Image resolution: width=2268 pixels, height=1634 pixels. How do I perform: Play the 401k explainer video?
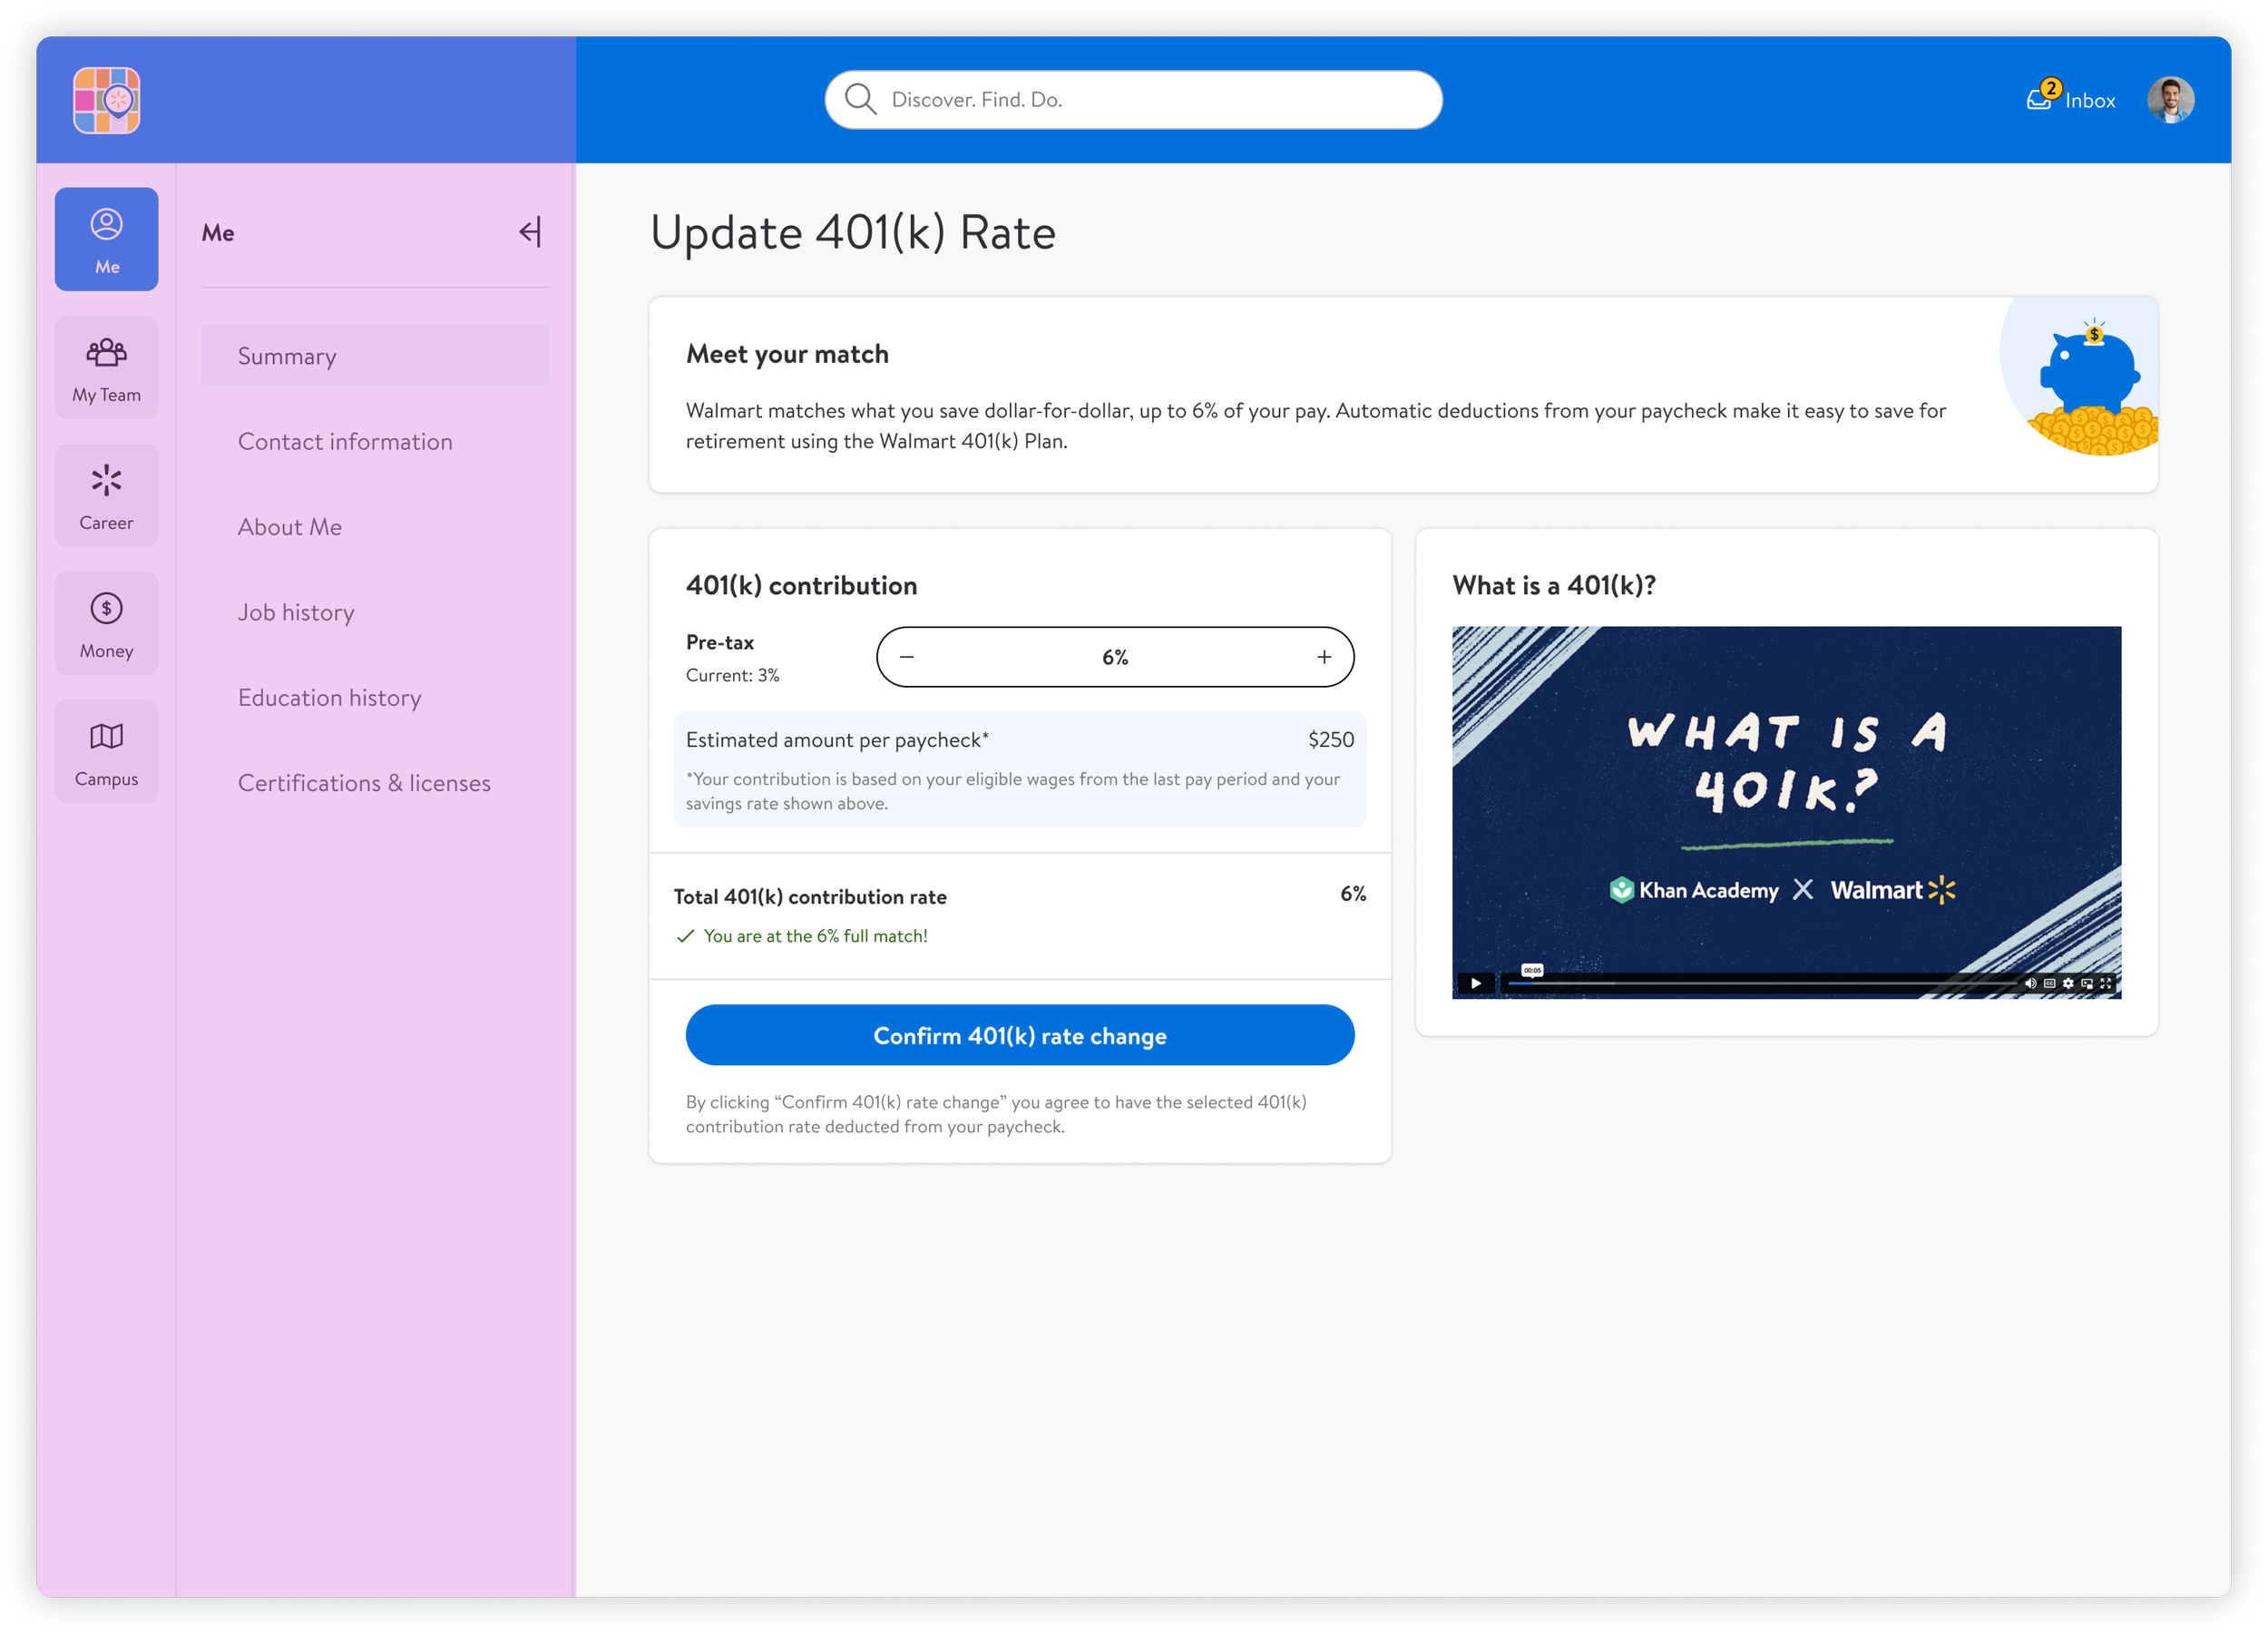pos(1476,983)
